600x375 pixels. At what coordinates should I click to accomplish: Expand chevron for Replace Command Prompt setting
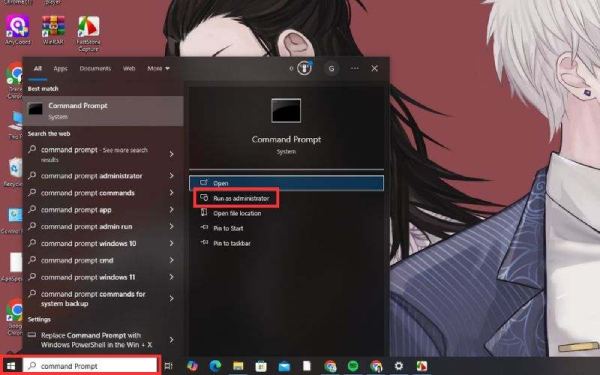click(x=171, y=339)
